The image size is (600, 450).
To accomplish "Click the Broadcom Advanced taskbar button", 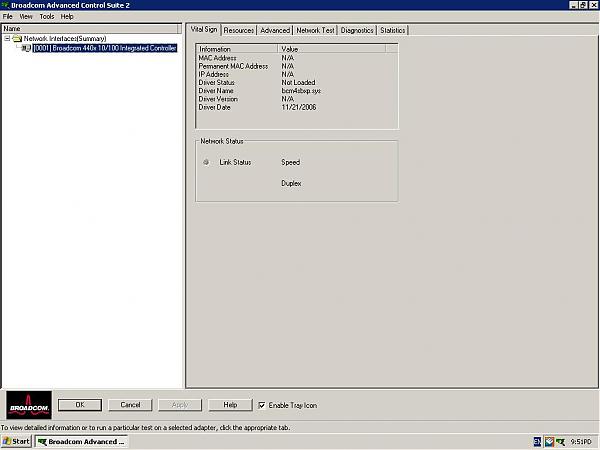I will [x=82, y=442].
